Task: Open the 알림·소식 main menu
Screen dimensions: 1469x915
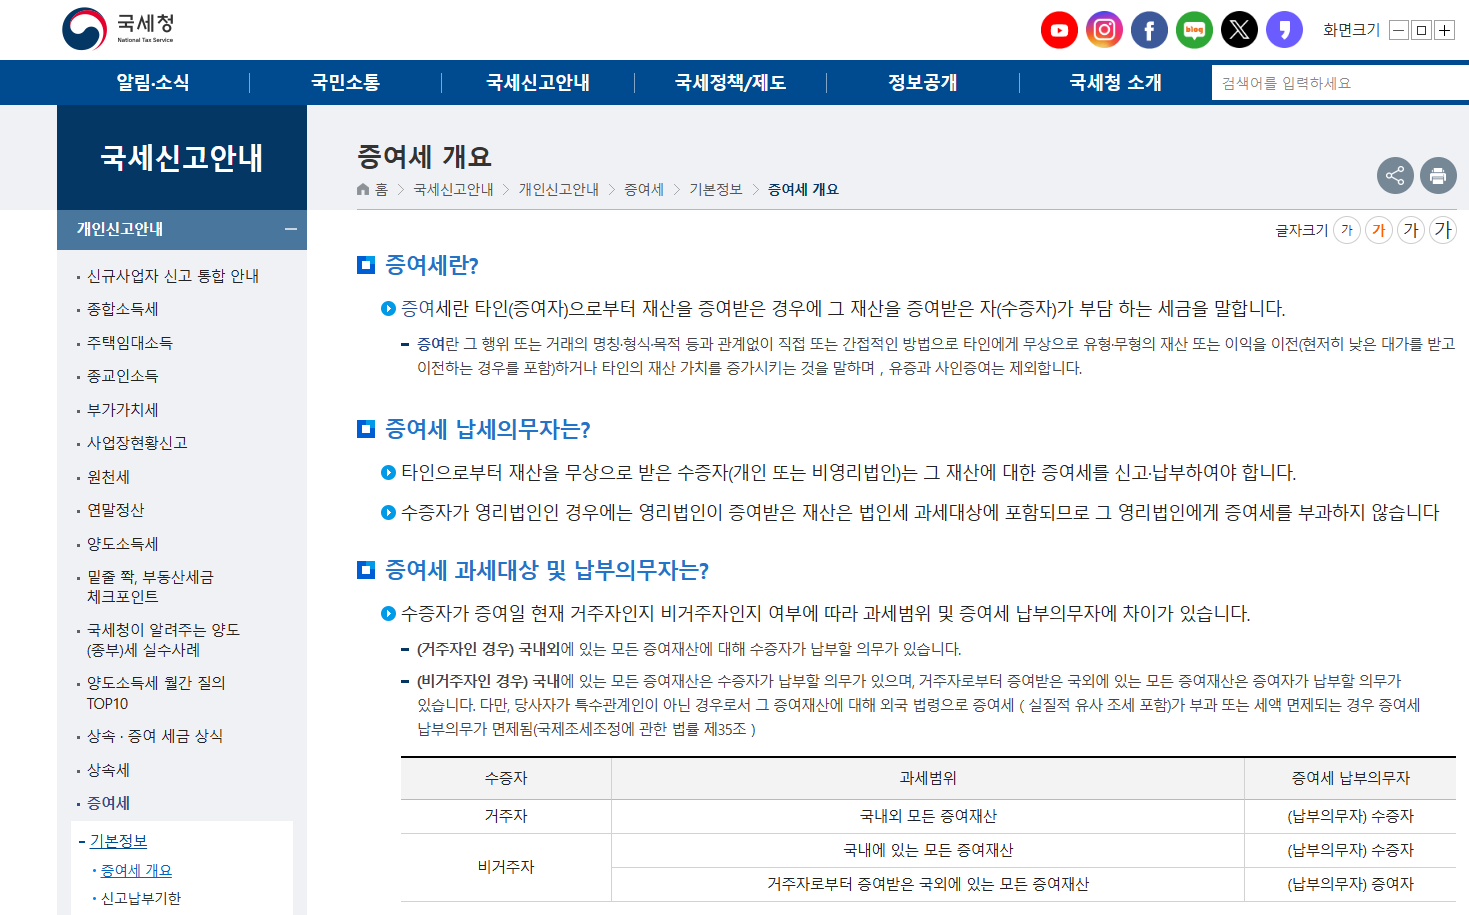Action: pyautogui.click(x=153, y=82)
